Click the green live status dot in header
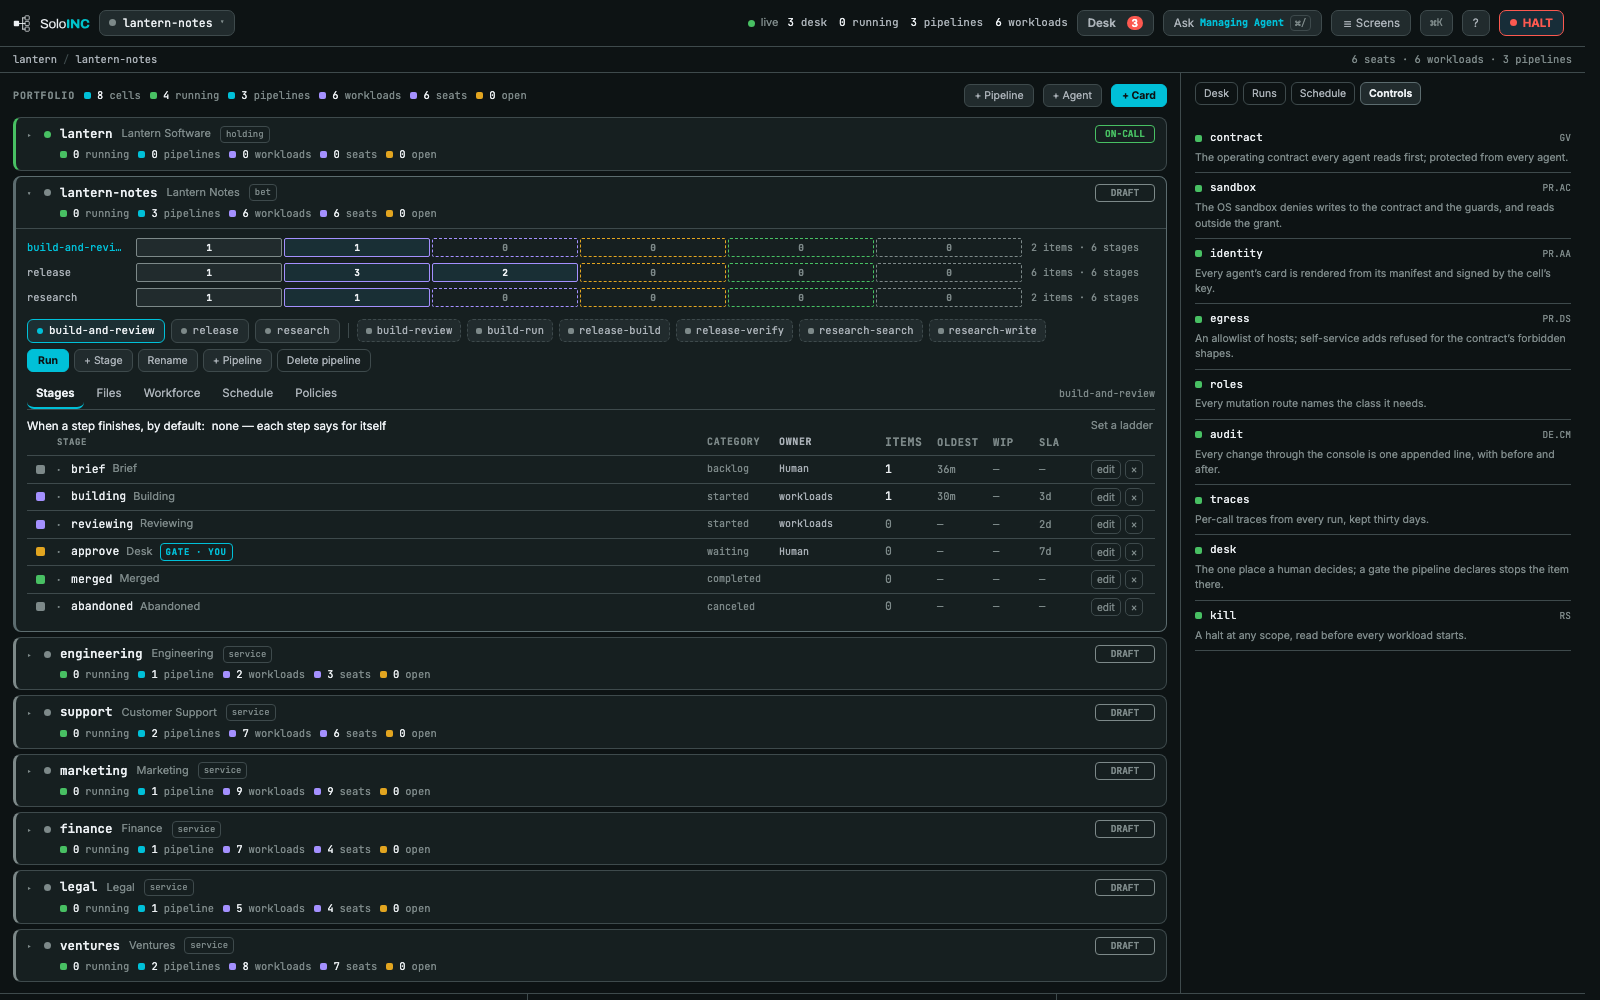Screen dimensions: 1600x1000 tap(751, 23)
